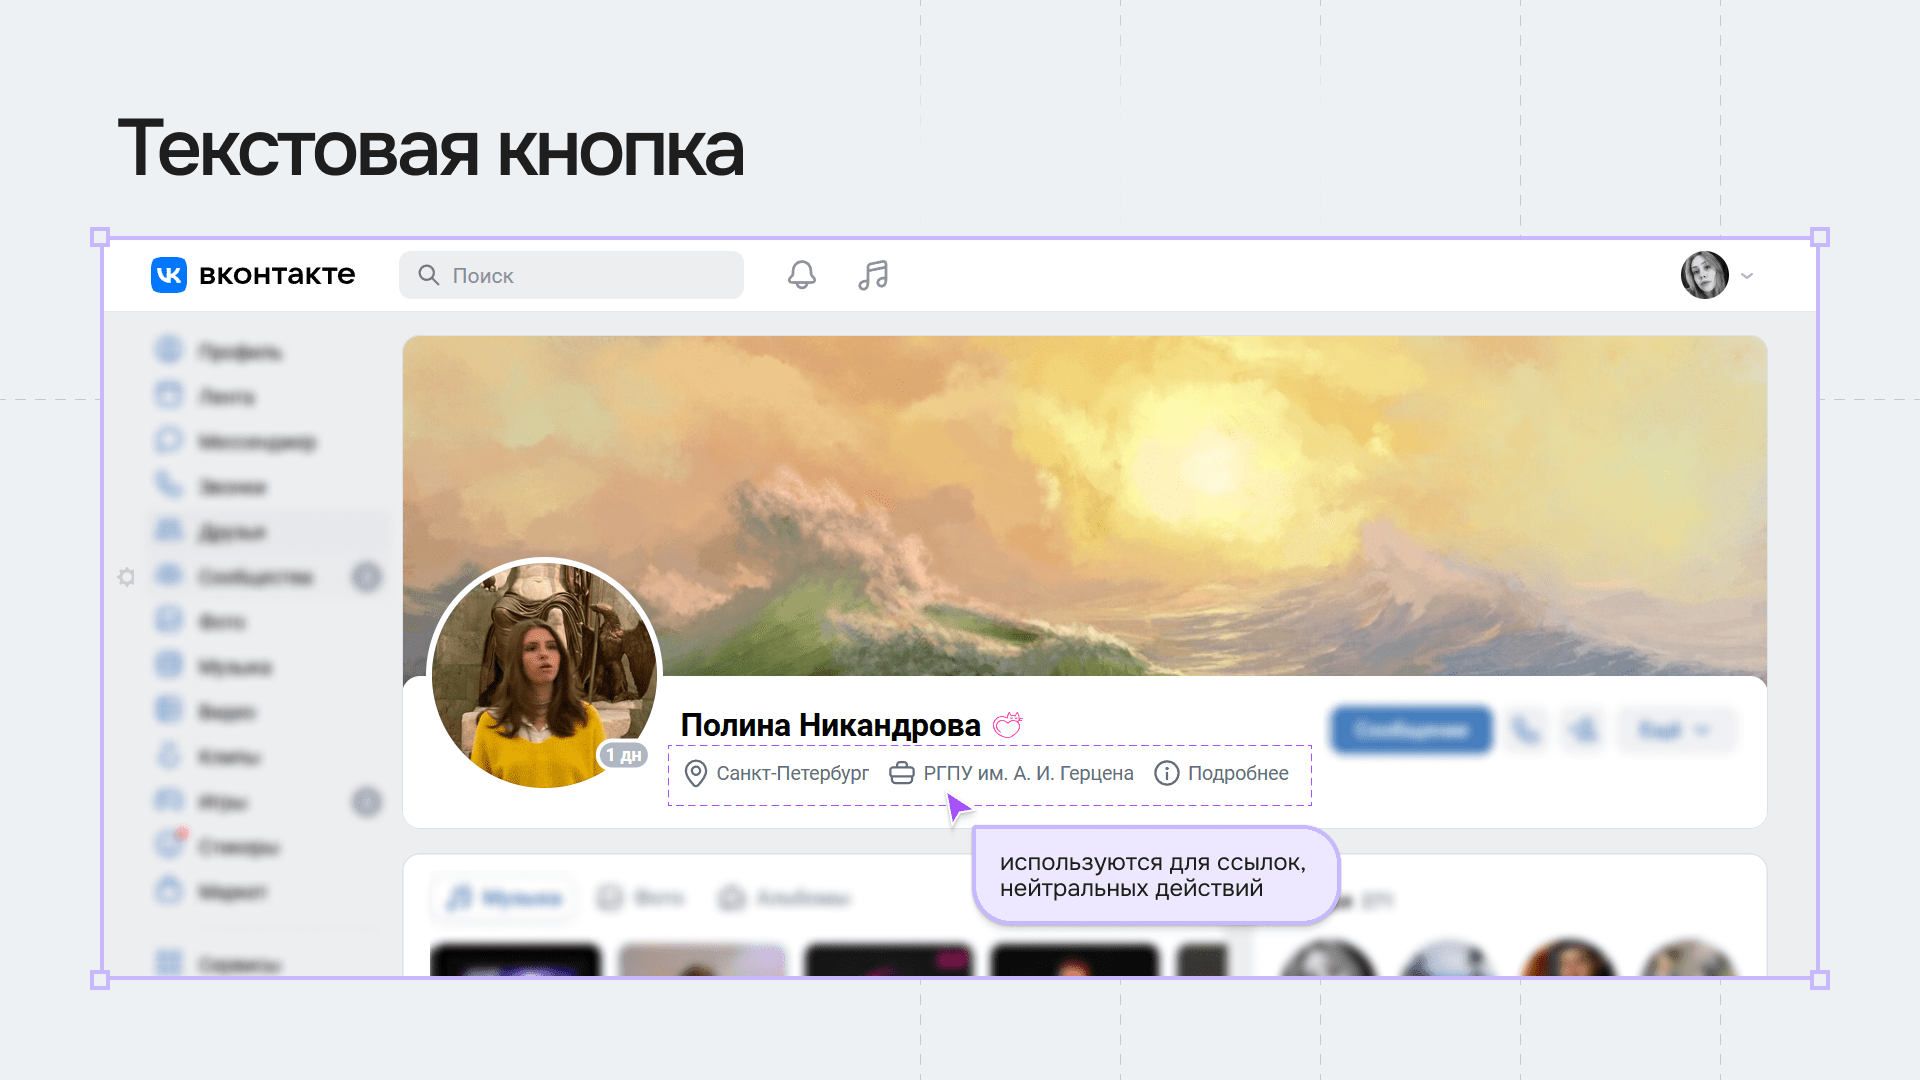Go to Друзья in the sidebar

pos(232,531)
